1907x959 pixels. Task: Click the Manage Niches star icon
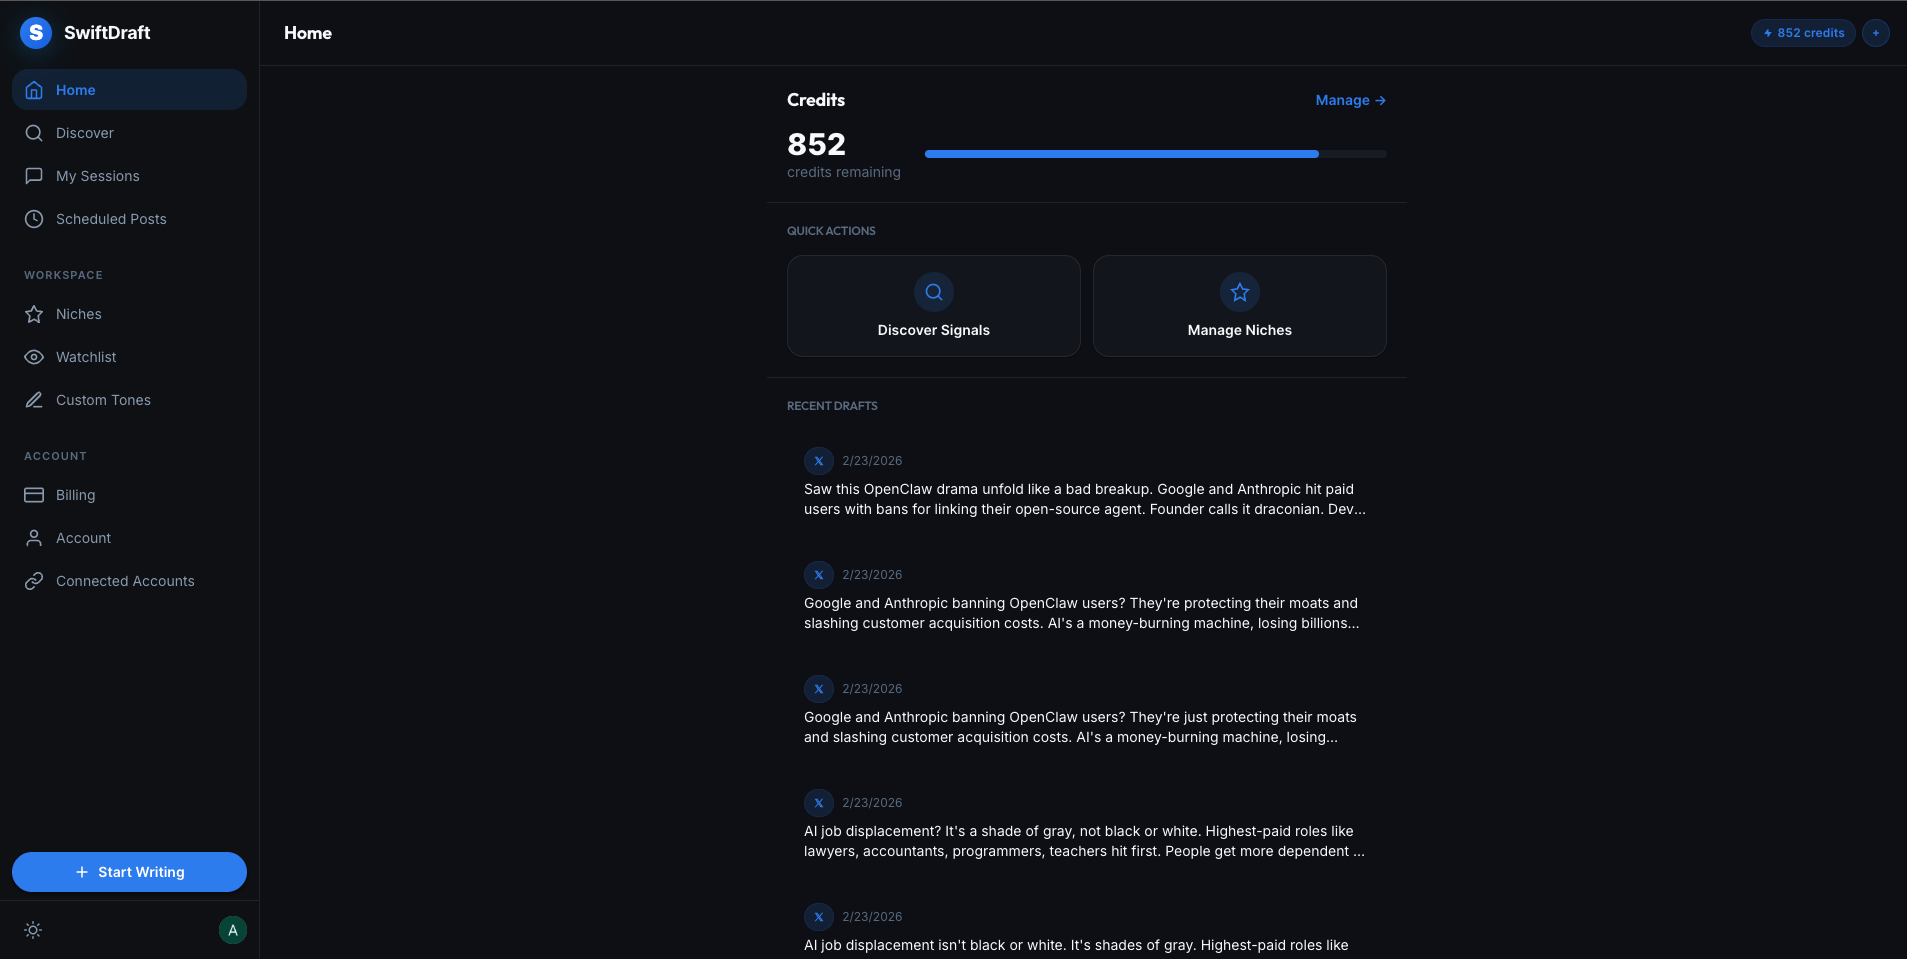pyautogui.click(x=1238, y=292)
